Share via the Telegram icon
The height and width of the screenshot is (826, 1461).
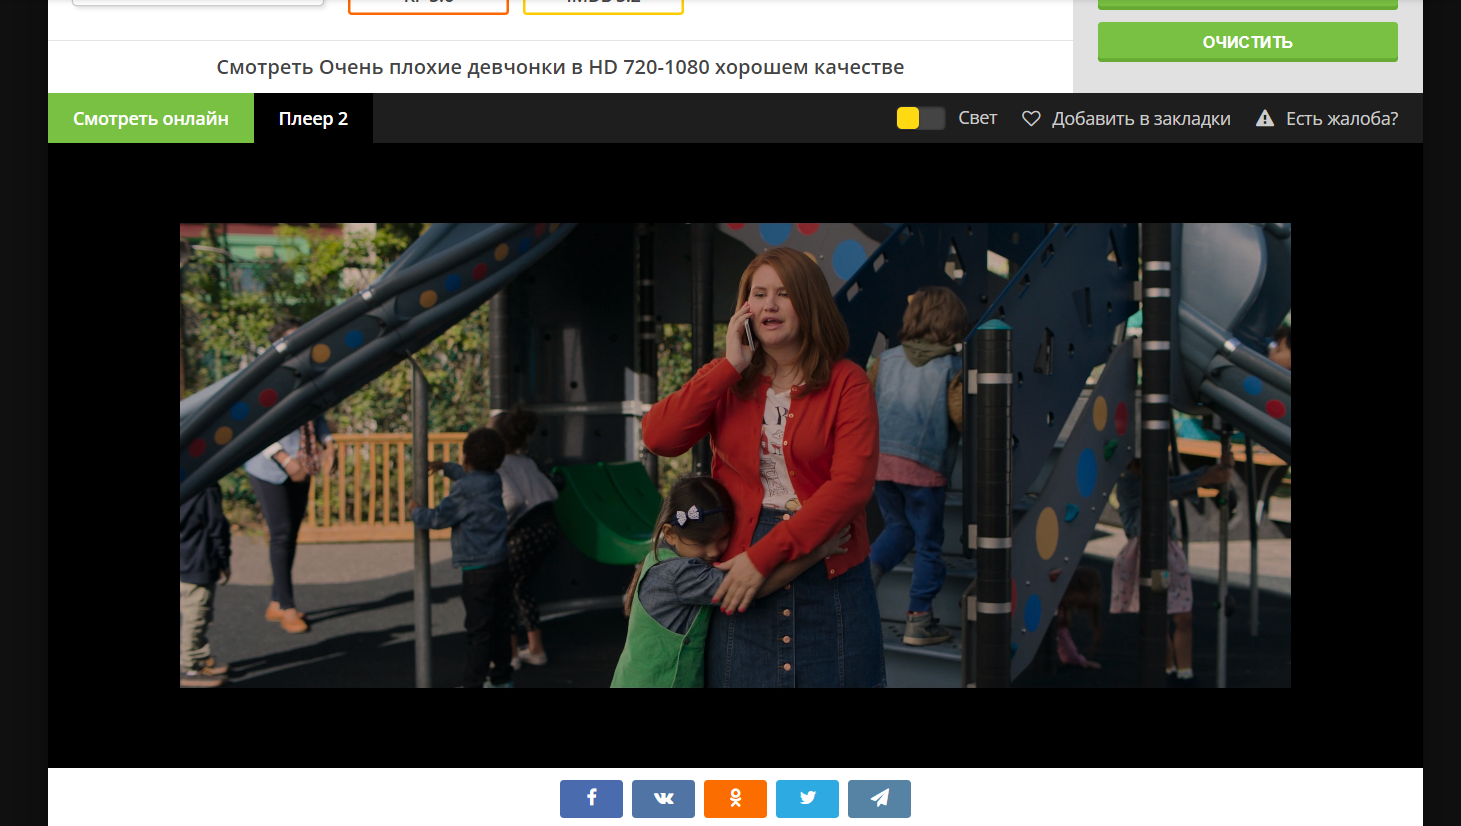[x=879, y=798]
